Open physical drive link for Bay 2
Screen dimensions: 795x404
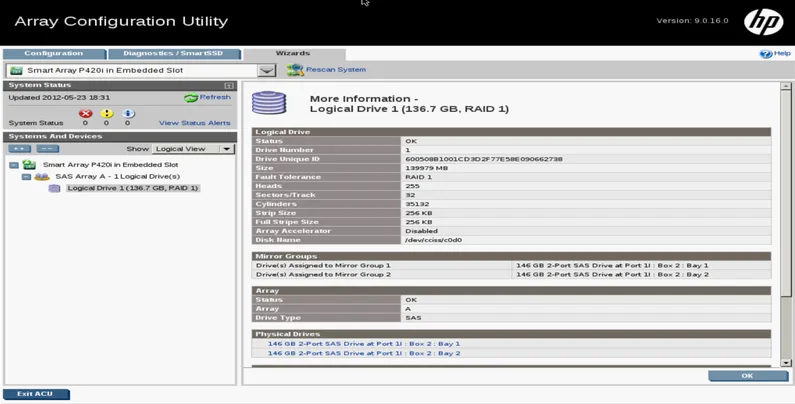point(364,353)
